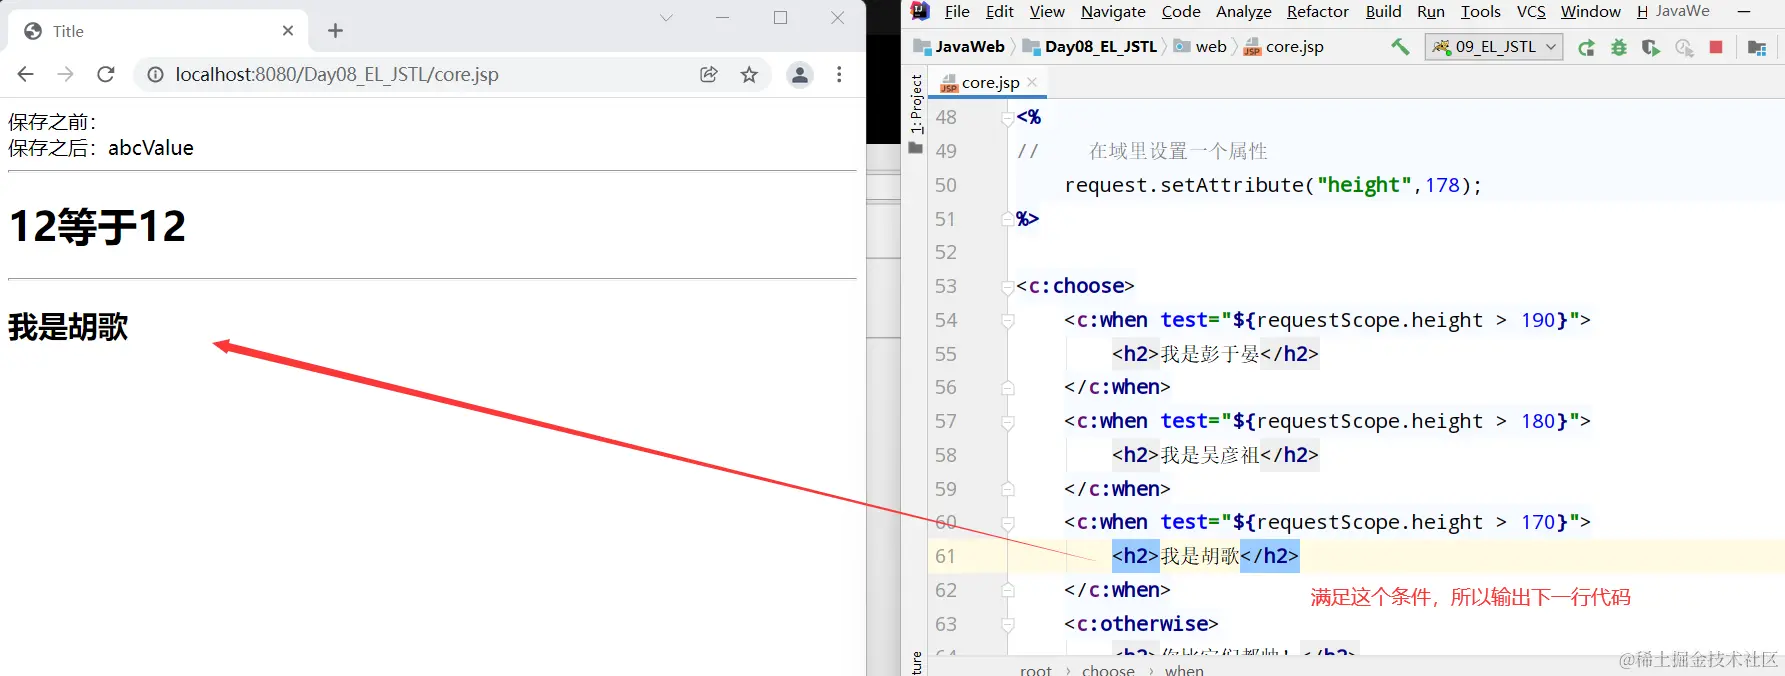Click request.setAttribute code on line 50
Image resolution: width=1785 pixels, height=676 pixels.
coord(1273,185)
